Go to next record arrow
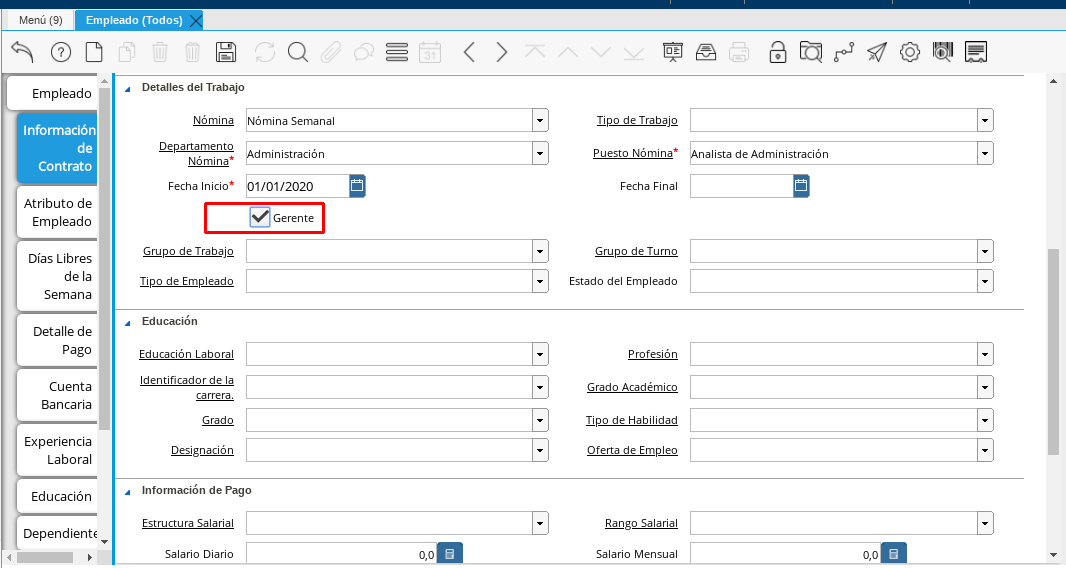 (502, 52)
